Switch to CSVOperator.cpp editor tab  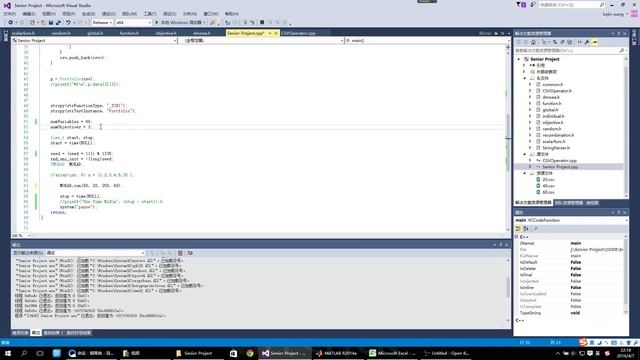(298, 33)
